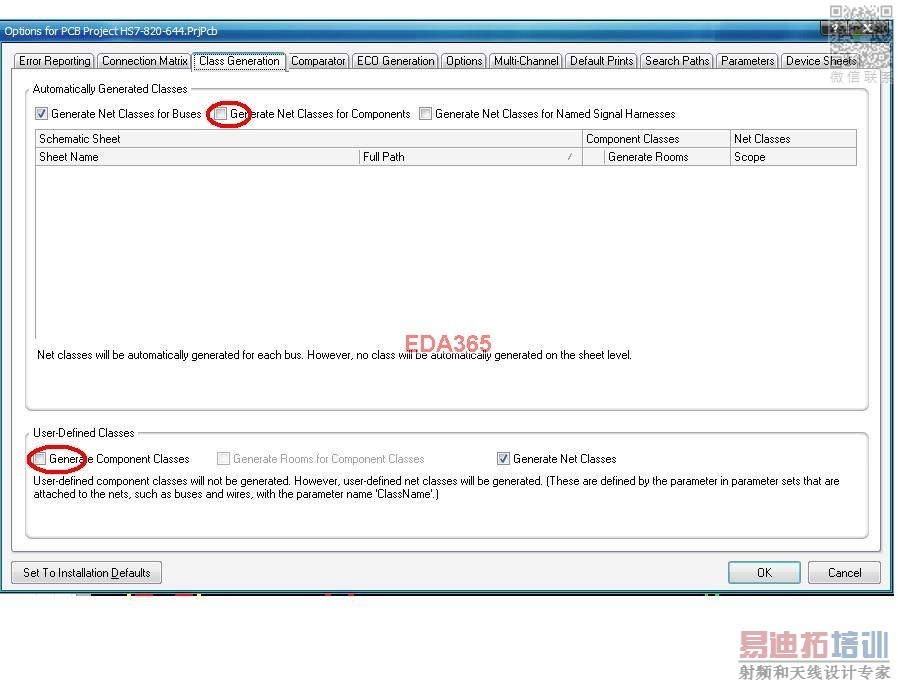The image size is (898, 687).
Task: Uncheck user-defined Generate Net Classes
Action: pos(503,459)
